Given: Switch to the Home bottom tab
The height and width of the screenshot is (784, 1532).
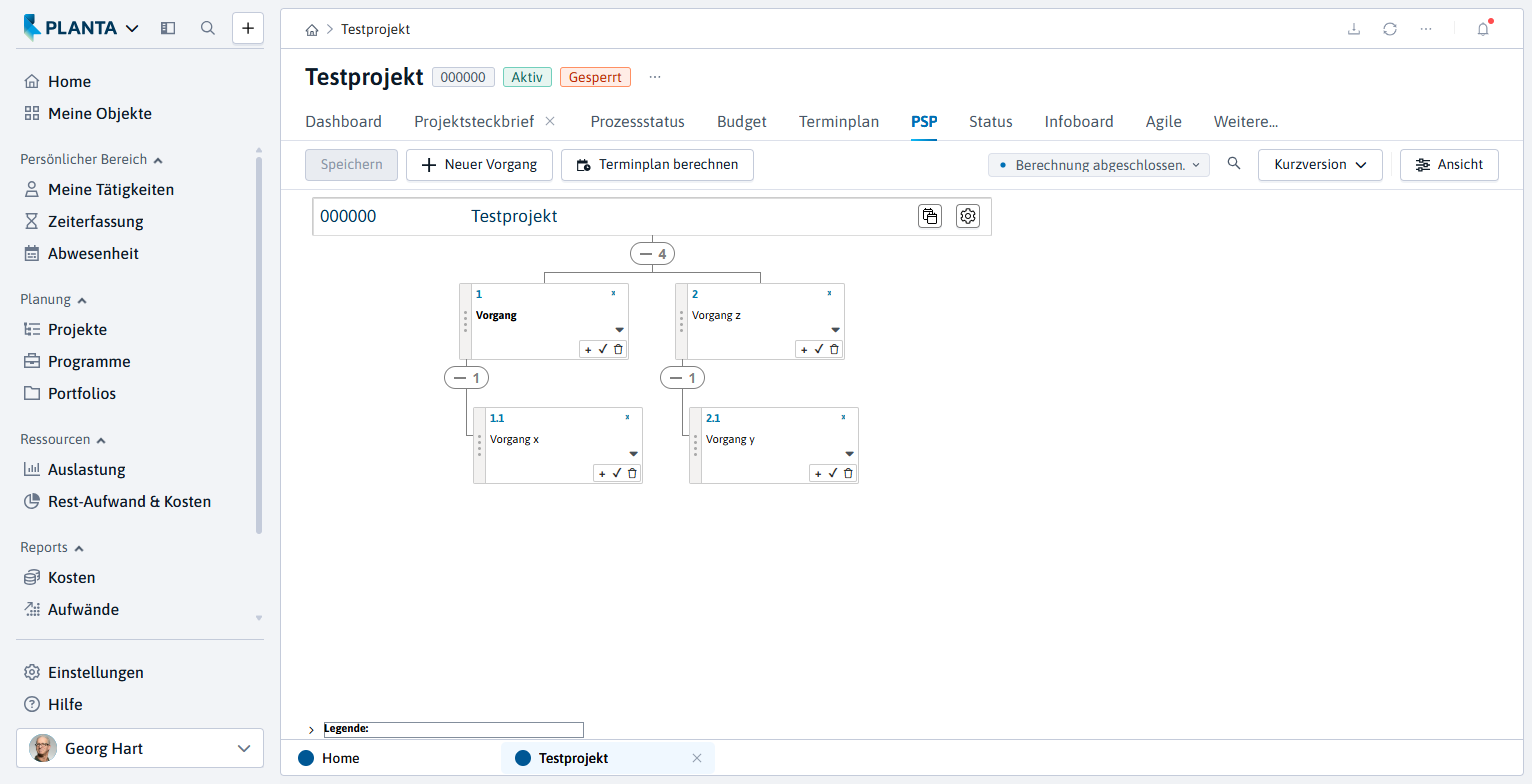Looking at the screenshot, I should point(329,759).
